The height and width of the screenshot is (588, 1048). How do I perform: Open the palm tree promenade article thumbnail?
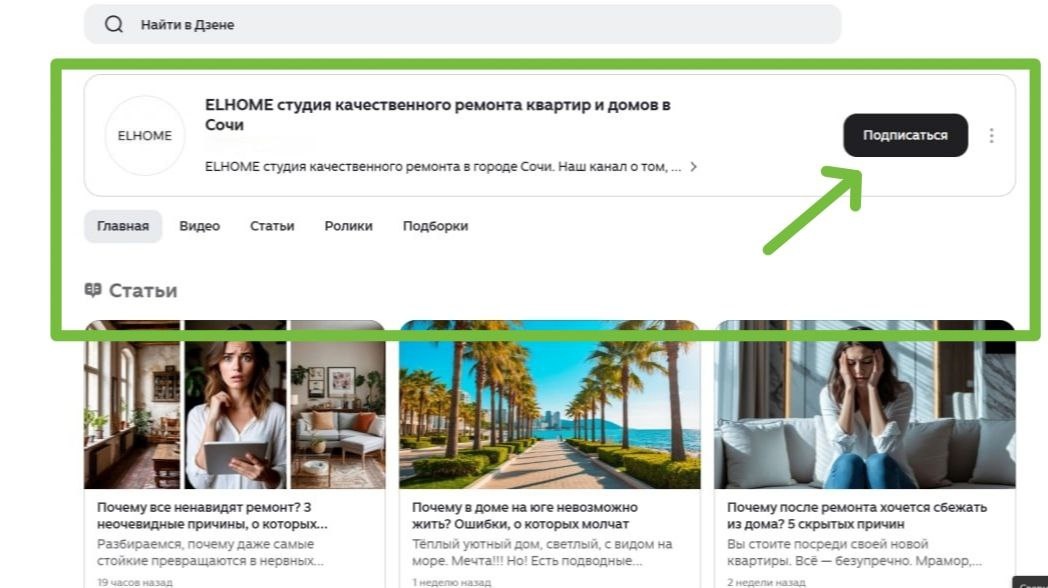point(549,404)
